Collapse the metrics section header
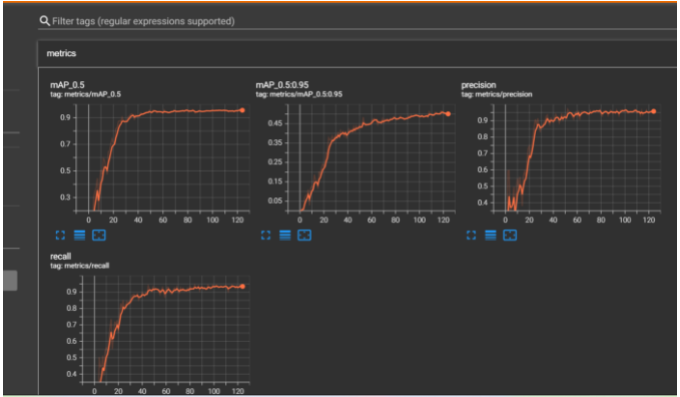This screenshot has width=680, height=397. point(357,53)
